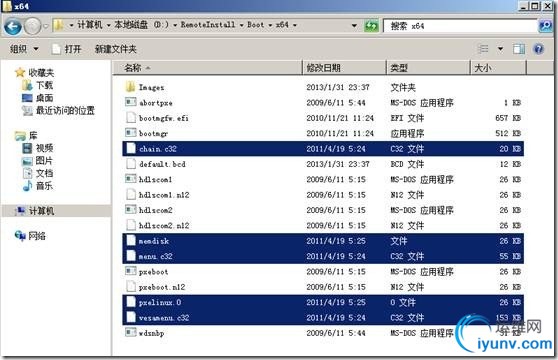
Task: Select the memdisk file icon
Action: [x=131, y=240]
